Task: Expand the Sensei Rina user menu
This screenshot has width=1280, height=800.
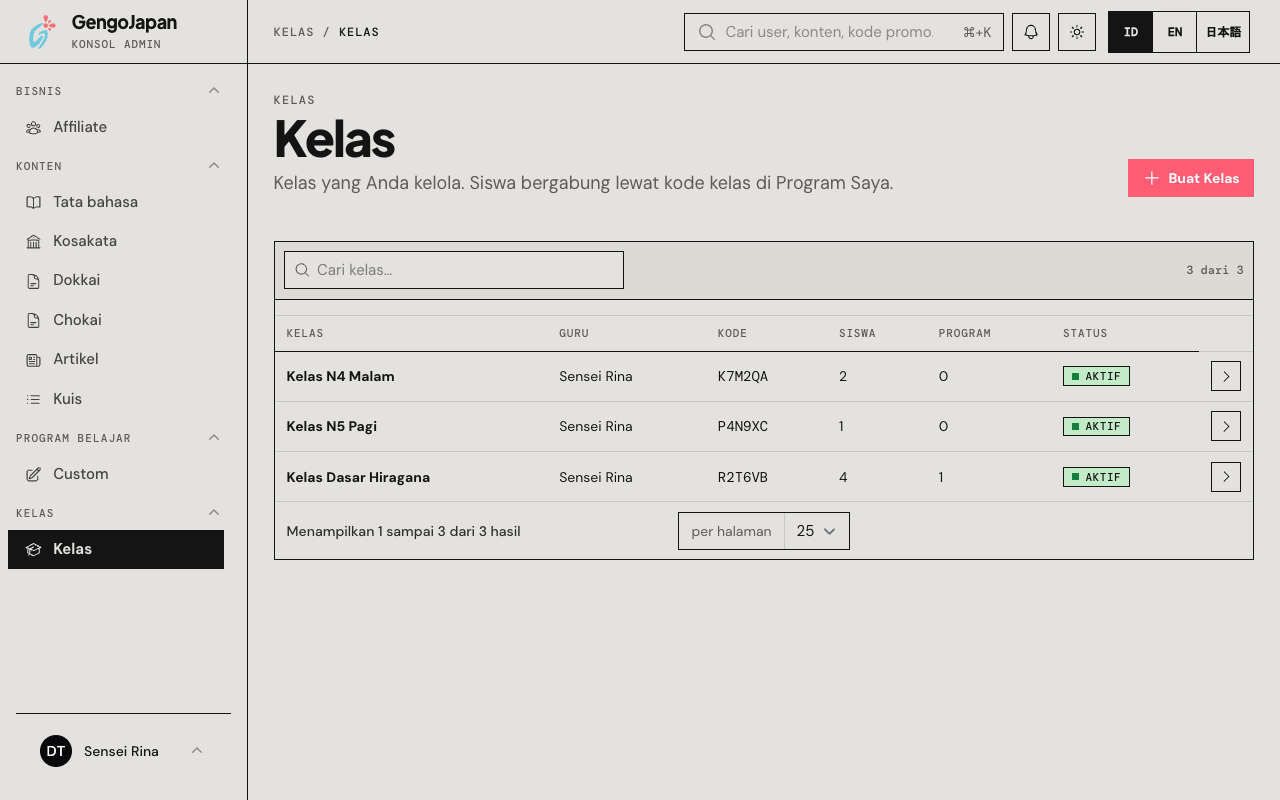Action: [197, 751]
